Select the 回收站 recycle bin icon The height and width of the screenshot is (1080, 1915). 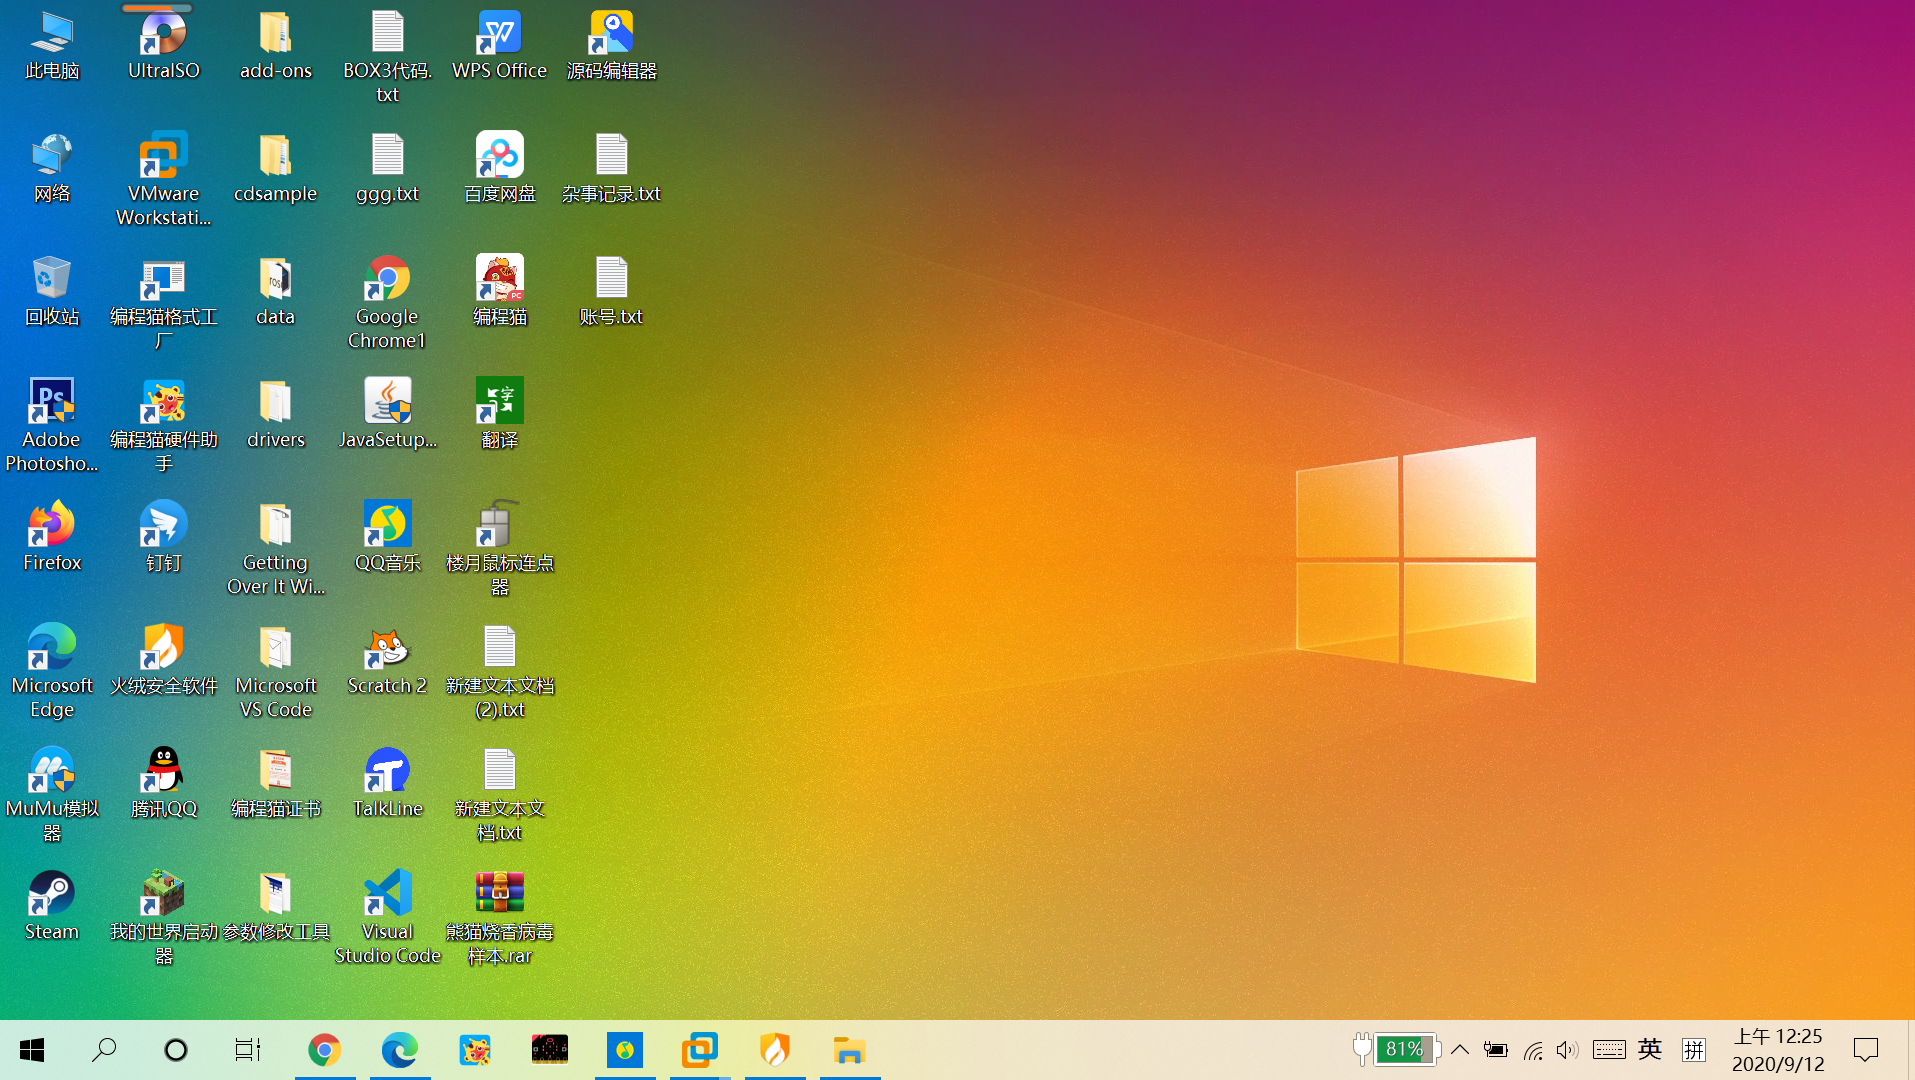pos(52,291)
